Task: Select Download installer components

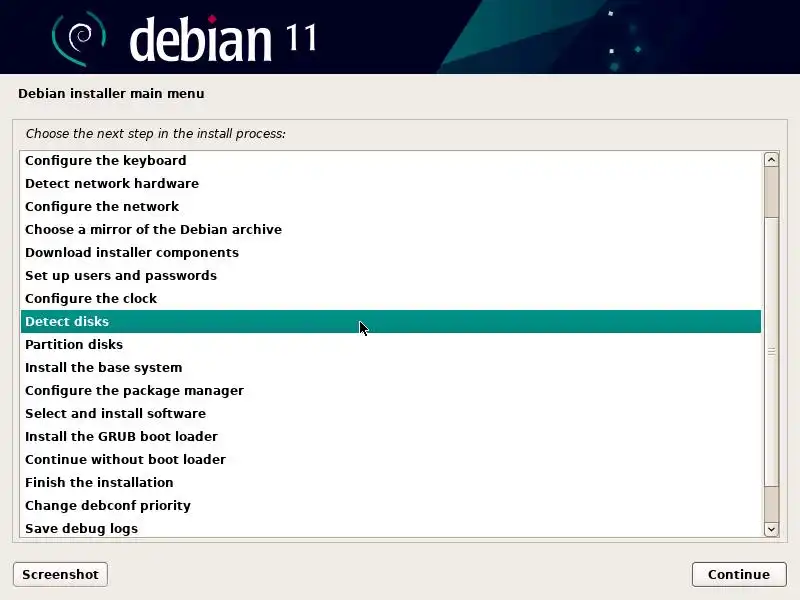Action: (x=391, y=252)
